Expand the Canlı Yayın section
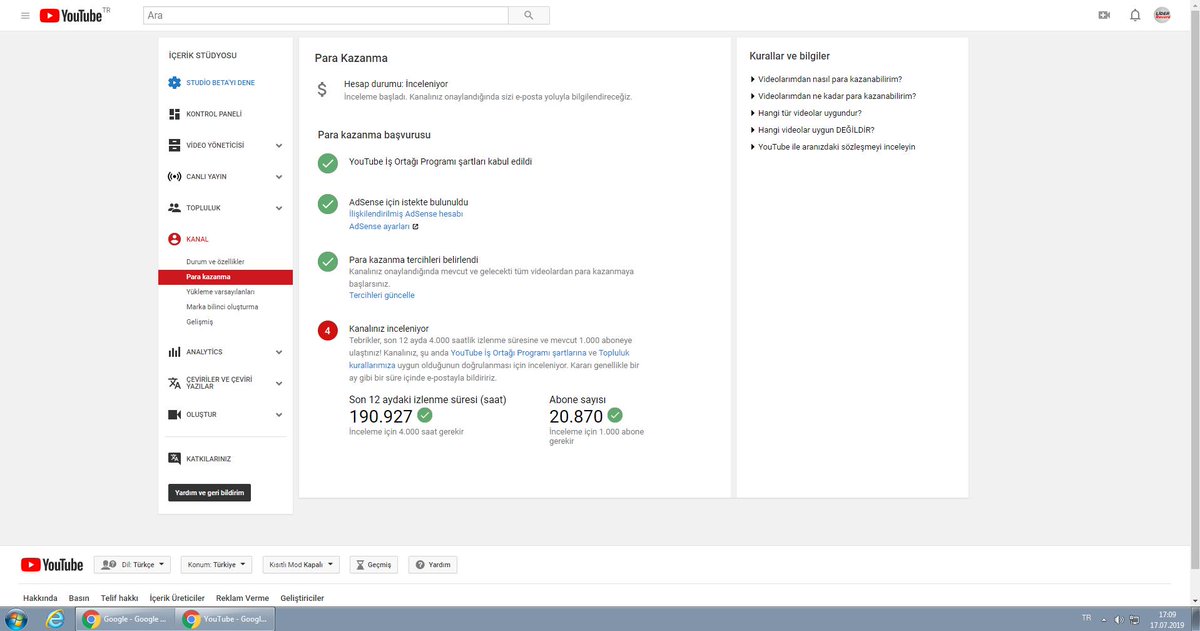This screenshot has height=631, width=1200. point(279,176)
